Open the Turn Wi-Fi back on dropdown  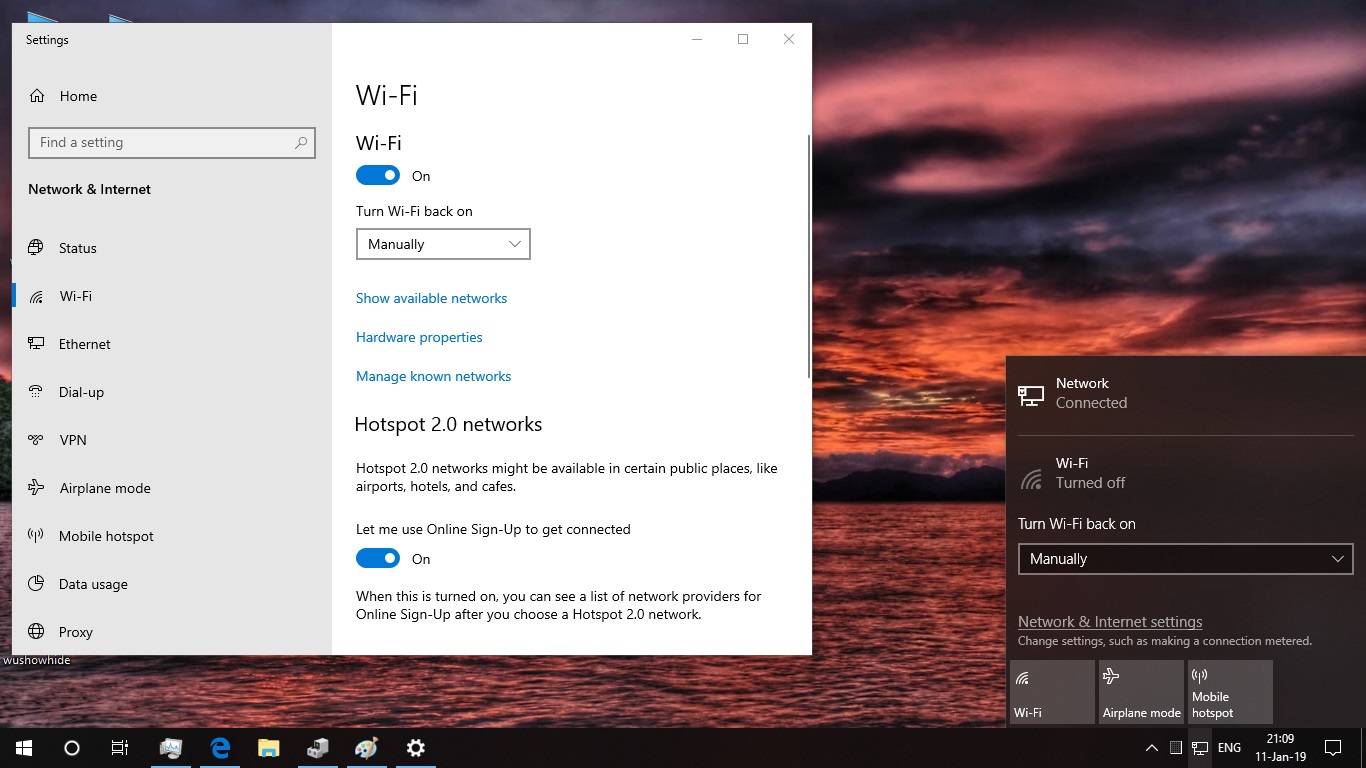tap(443, 243)
